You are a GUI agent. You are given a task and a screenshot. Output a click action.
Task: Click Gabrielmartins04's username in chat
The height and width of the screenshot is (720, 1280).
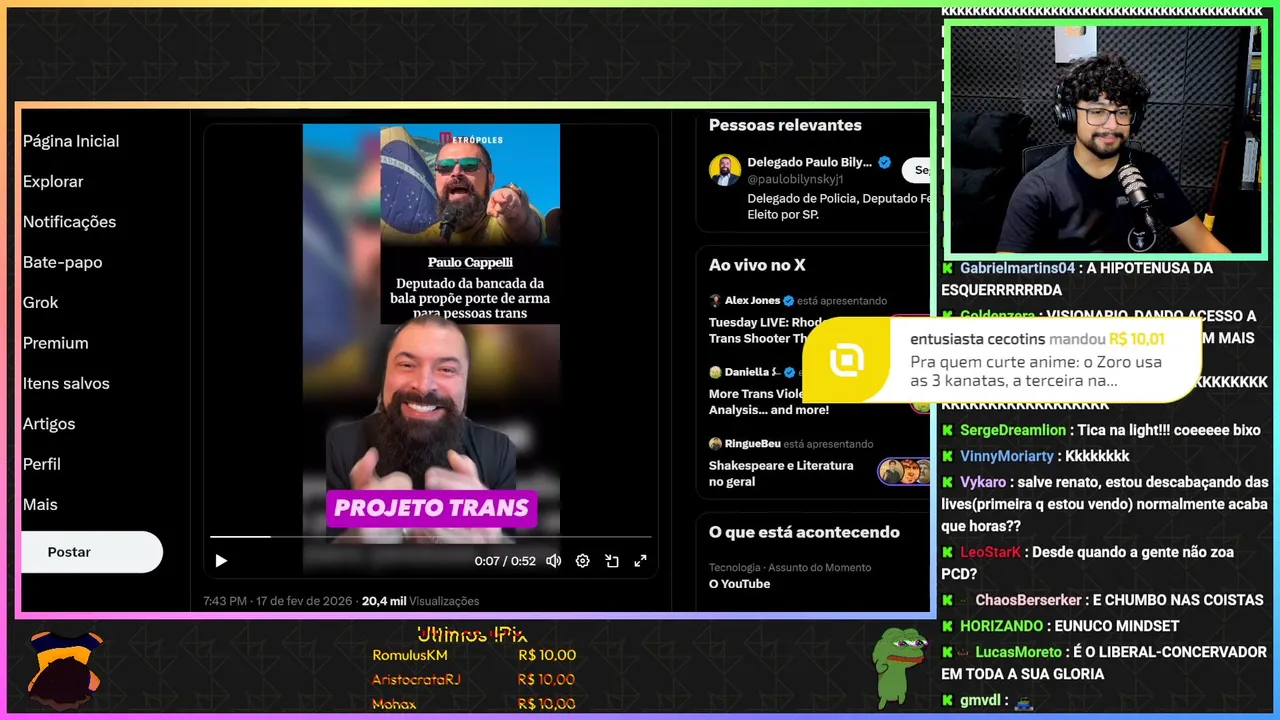point(1017,268)
